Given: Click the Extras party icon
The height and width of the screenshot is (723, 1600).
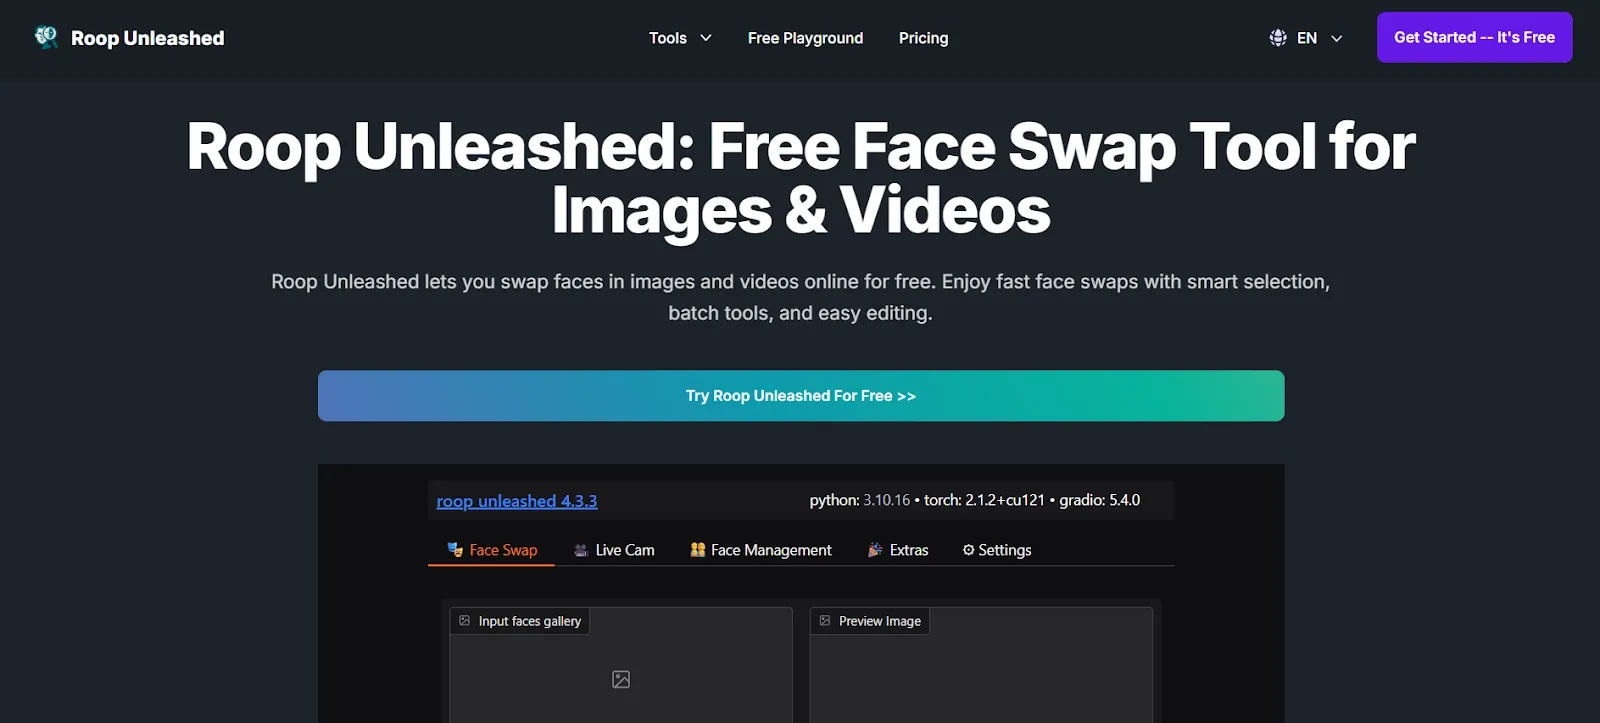Looking at the screenshot, I should [x=875, y=550].
